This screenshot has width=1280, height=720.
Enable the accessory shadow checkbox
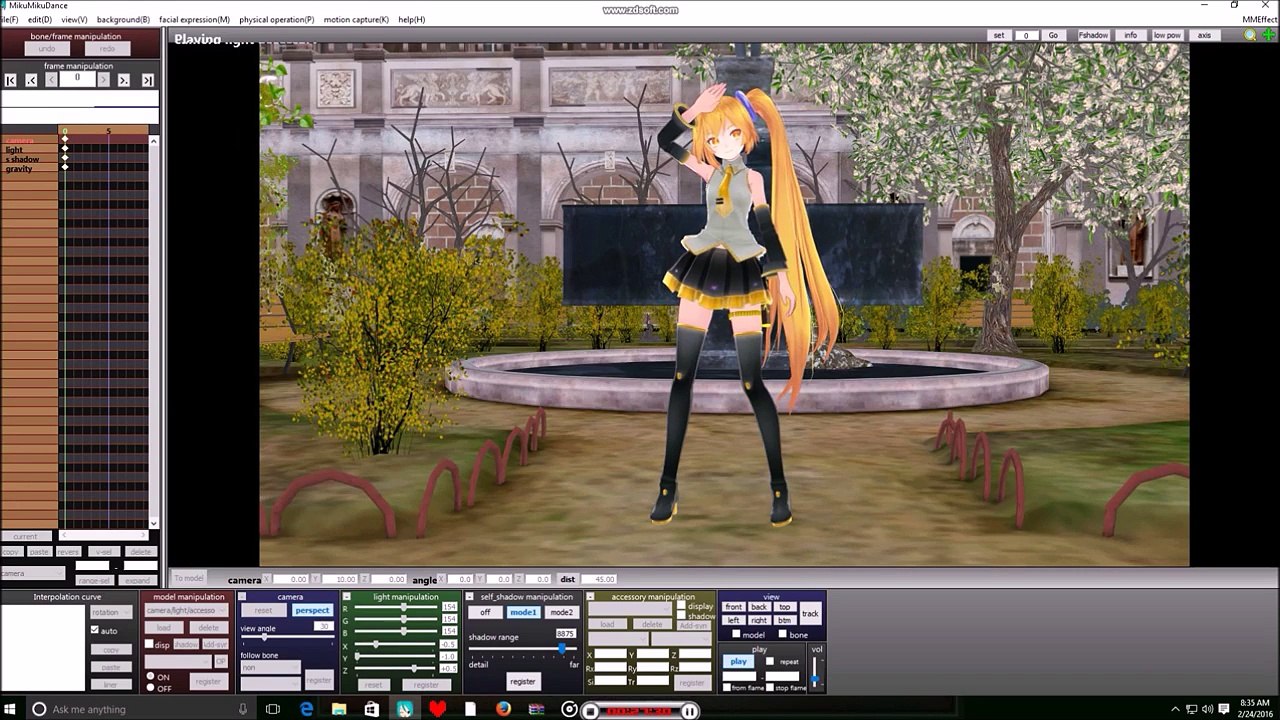682,616
